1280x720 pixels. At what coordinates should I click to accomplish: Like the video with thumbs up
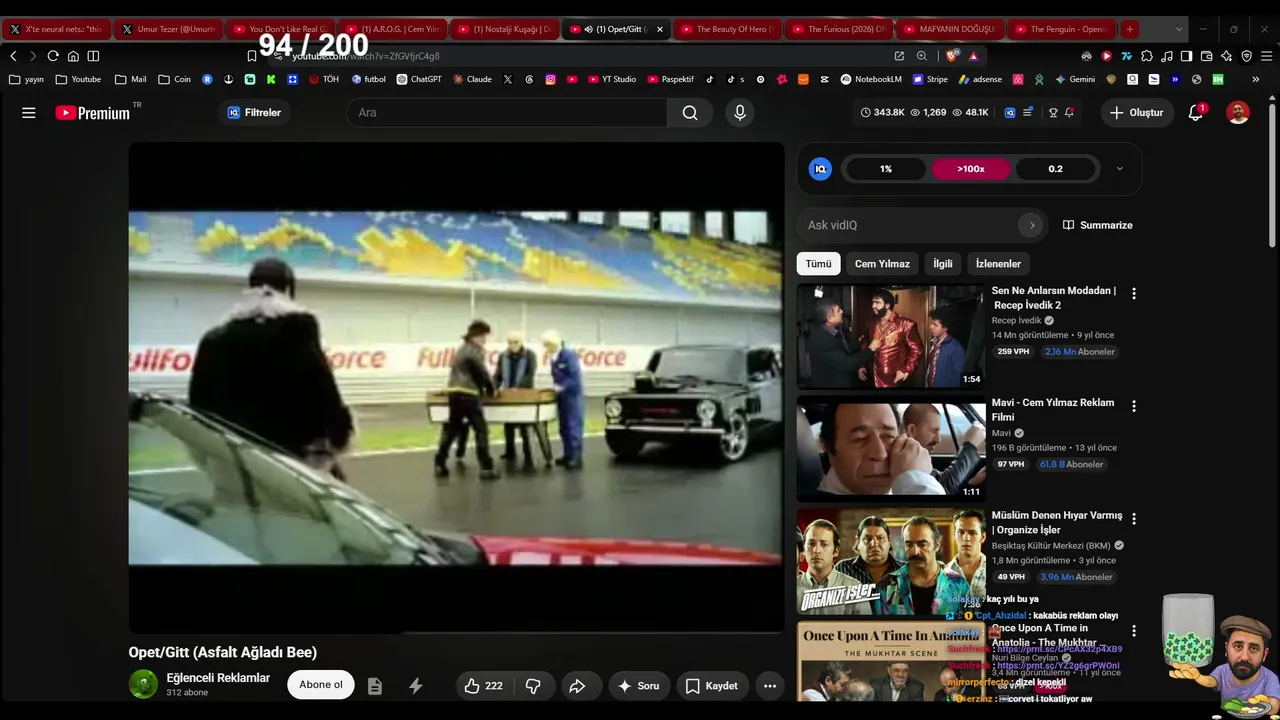(x=483, y=686)
